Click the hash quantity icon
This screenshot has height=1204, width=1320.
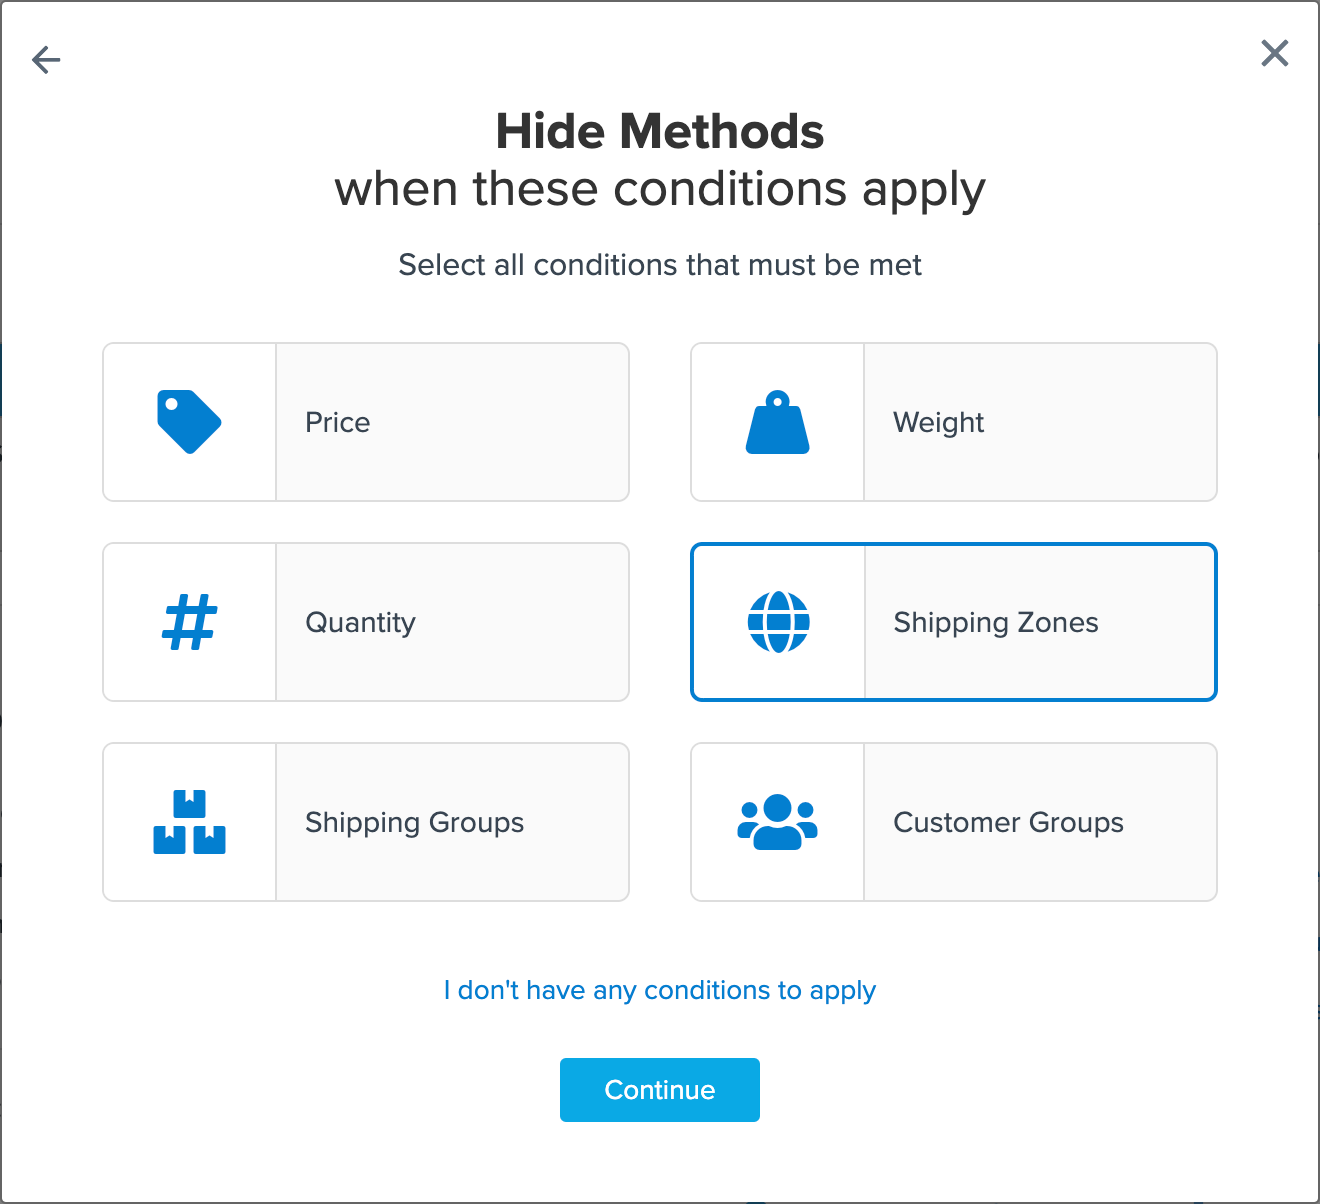(x=189, y=622)
